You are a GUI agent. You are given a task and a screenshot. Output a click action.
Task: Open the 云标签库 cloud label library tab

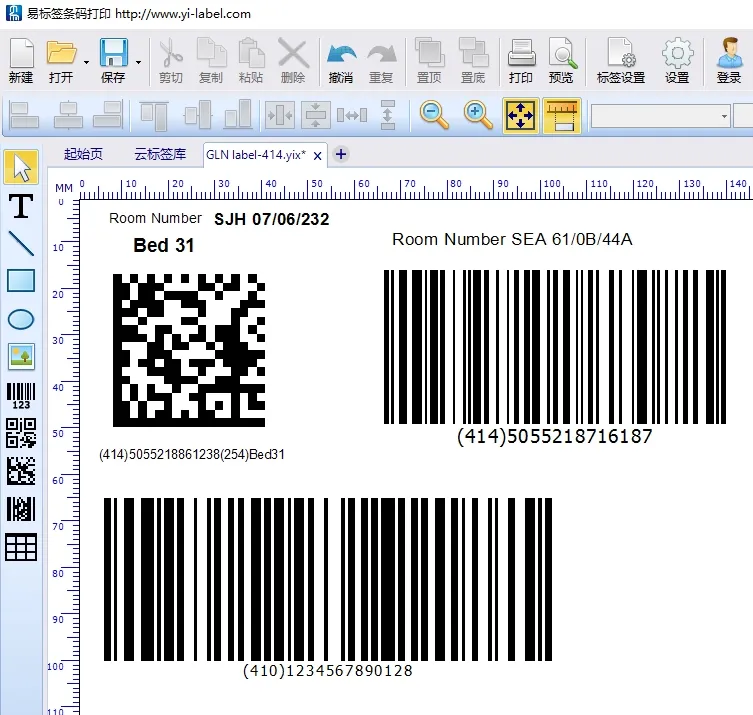coord(160,154)
